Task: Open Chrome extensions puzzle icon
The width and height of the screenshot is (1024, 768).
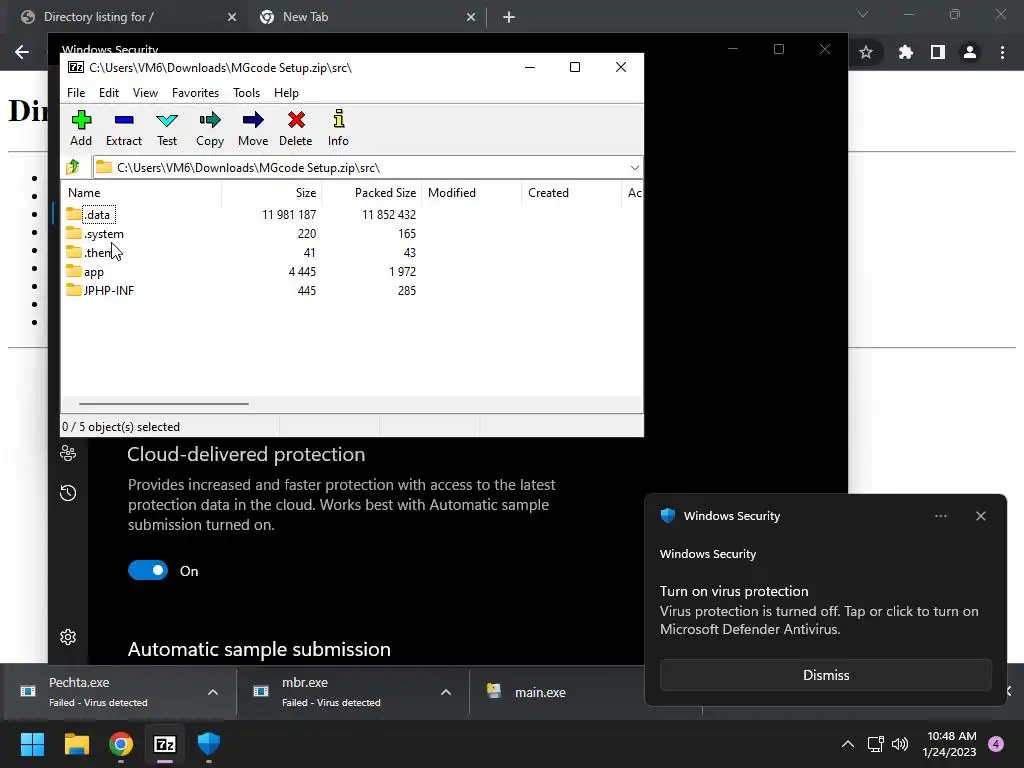Action: [x=905, y=52]
